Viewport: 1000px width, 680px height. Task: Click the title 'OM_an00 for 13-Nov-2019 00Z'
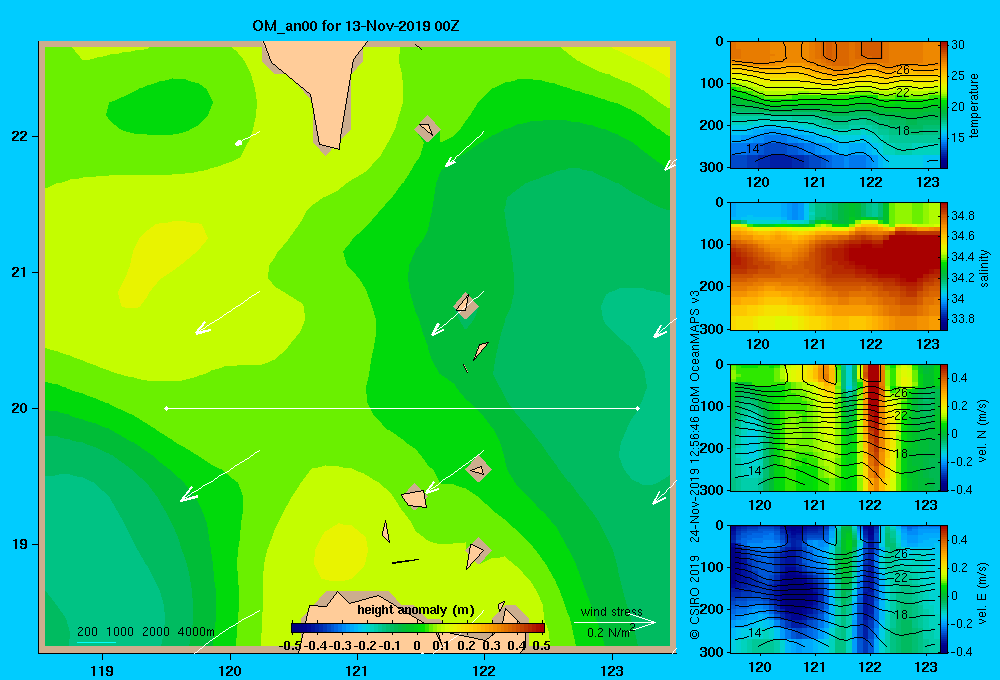[355, 26]
